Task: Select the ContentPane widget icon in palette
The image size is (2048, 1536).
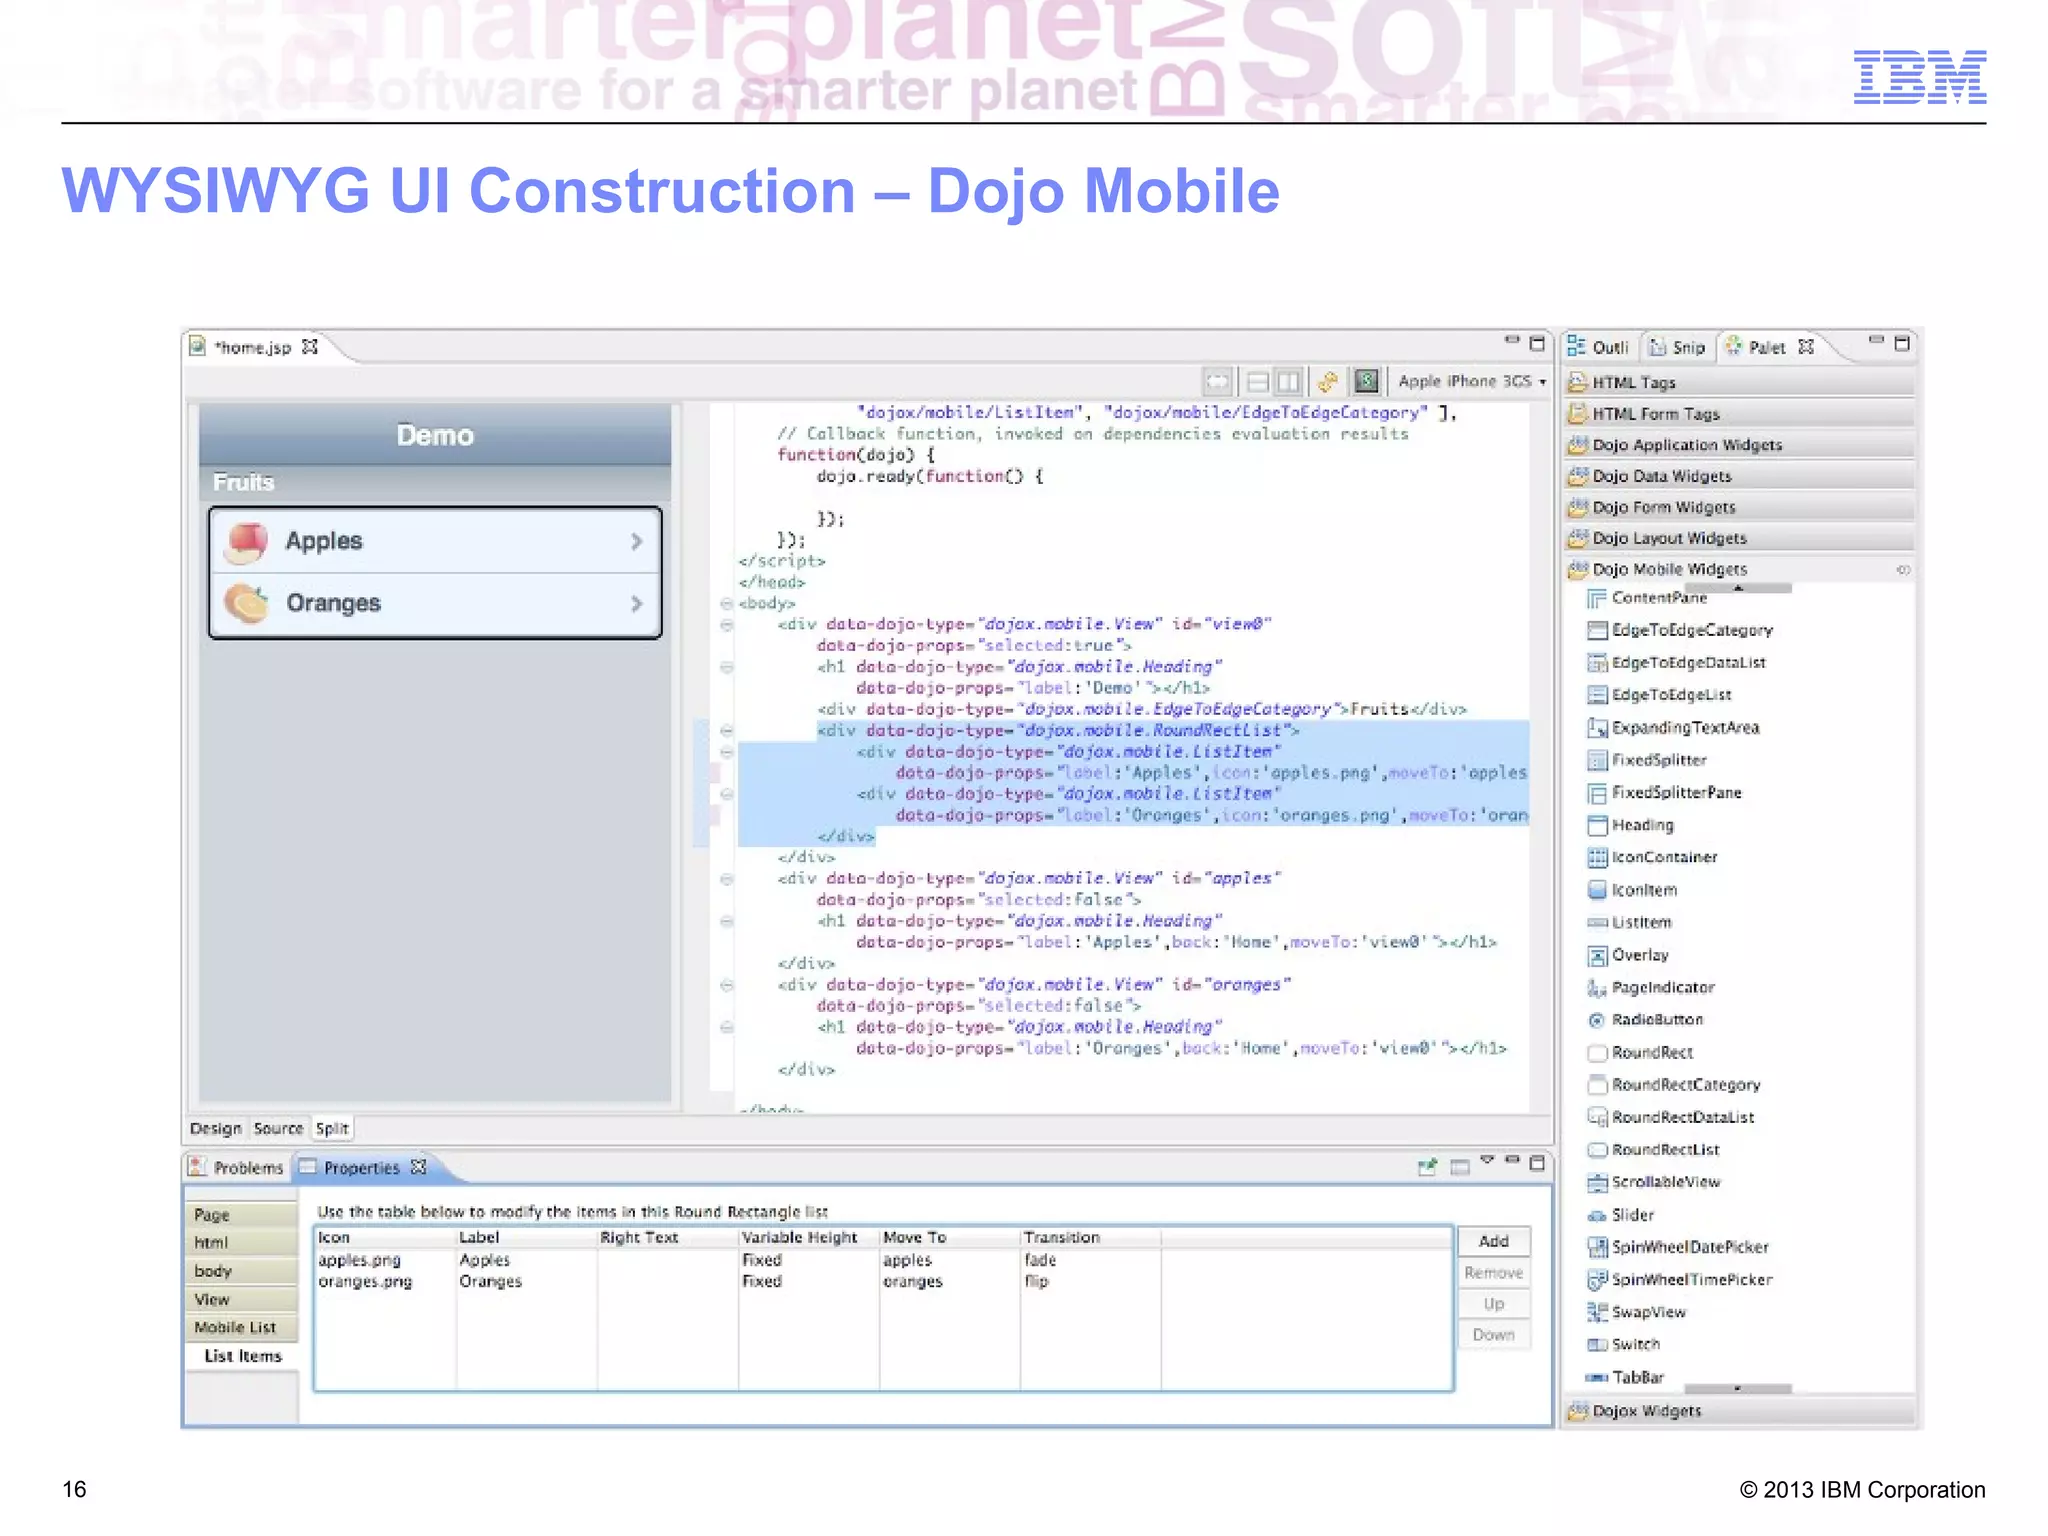Action: [x=1597, y=598]
